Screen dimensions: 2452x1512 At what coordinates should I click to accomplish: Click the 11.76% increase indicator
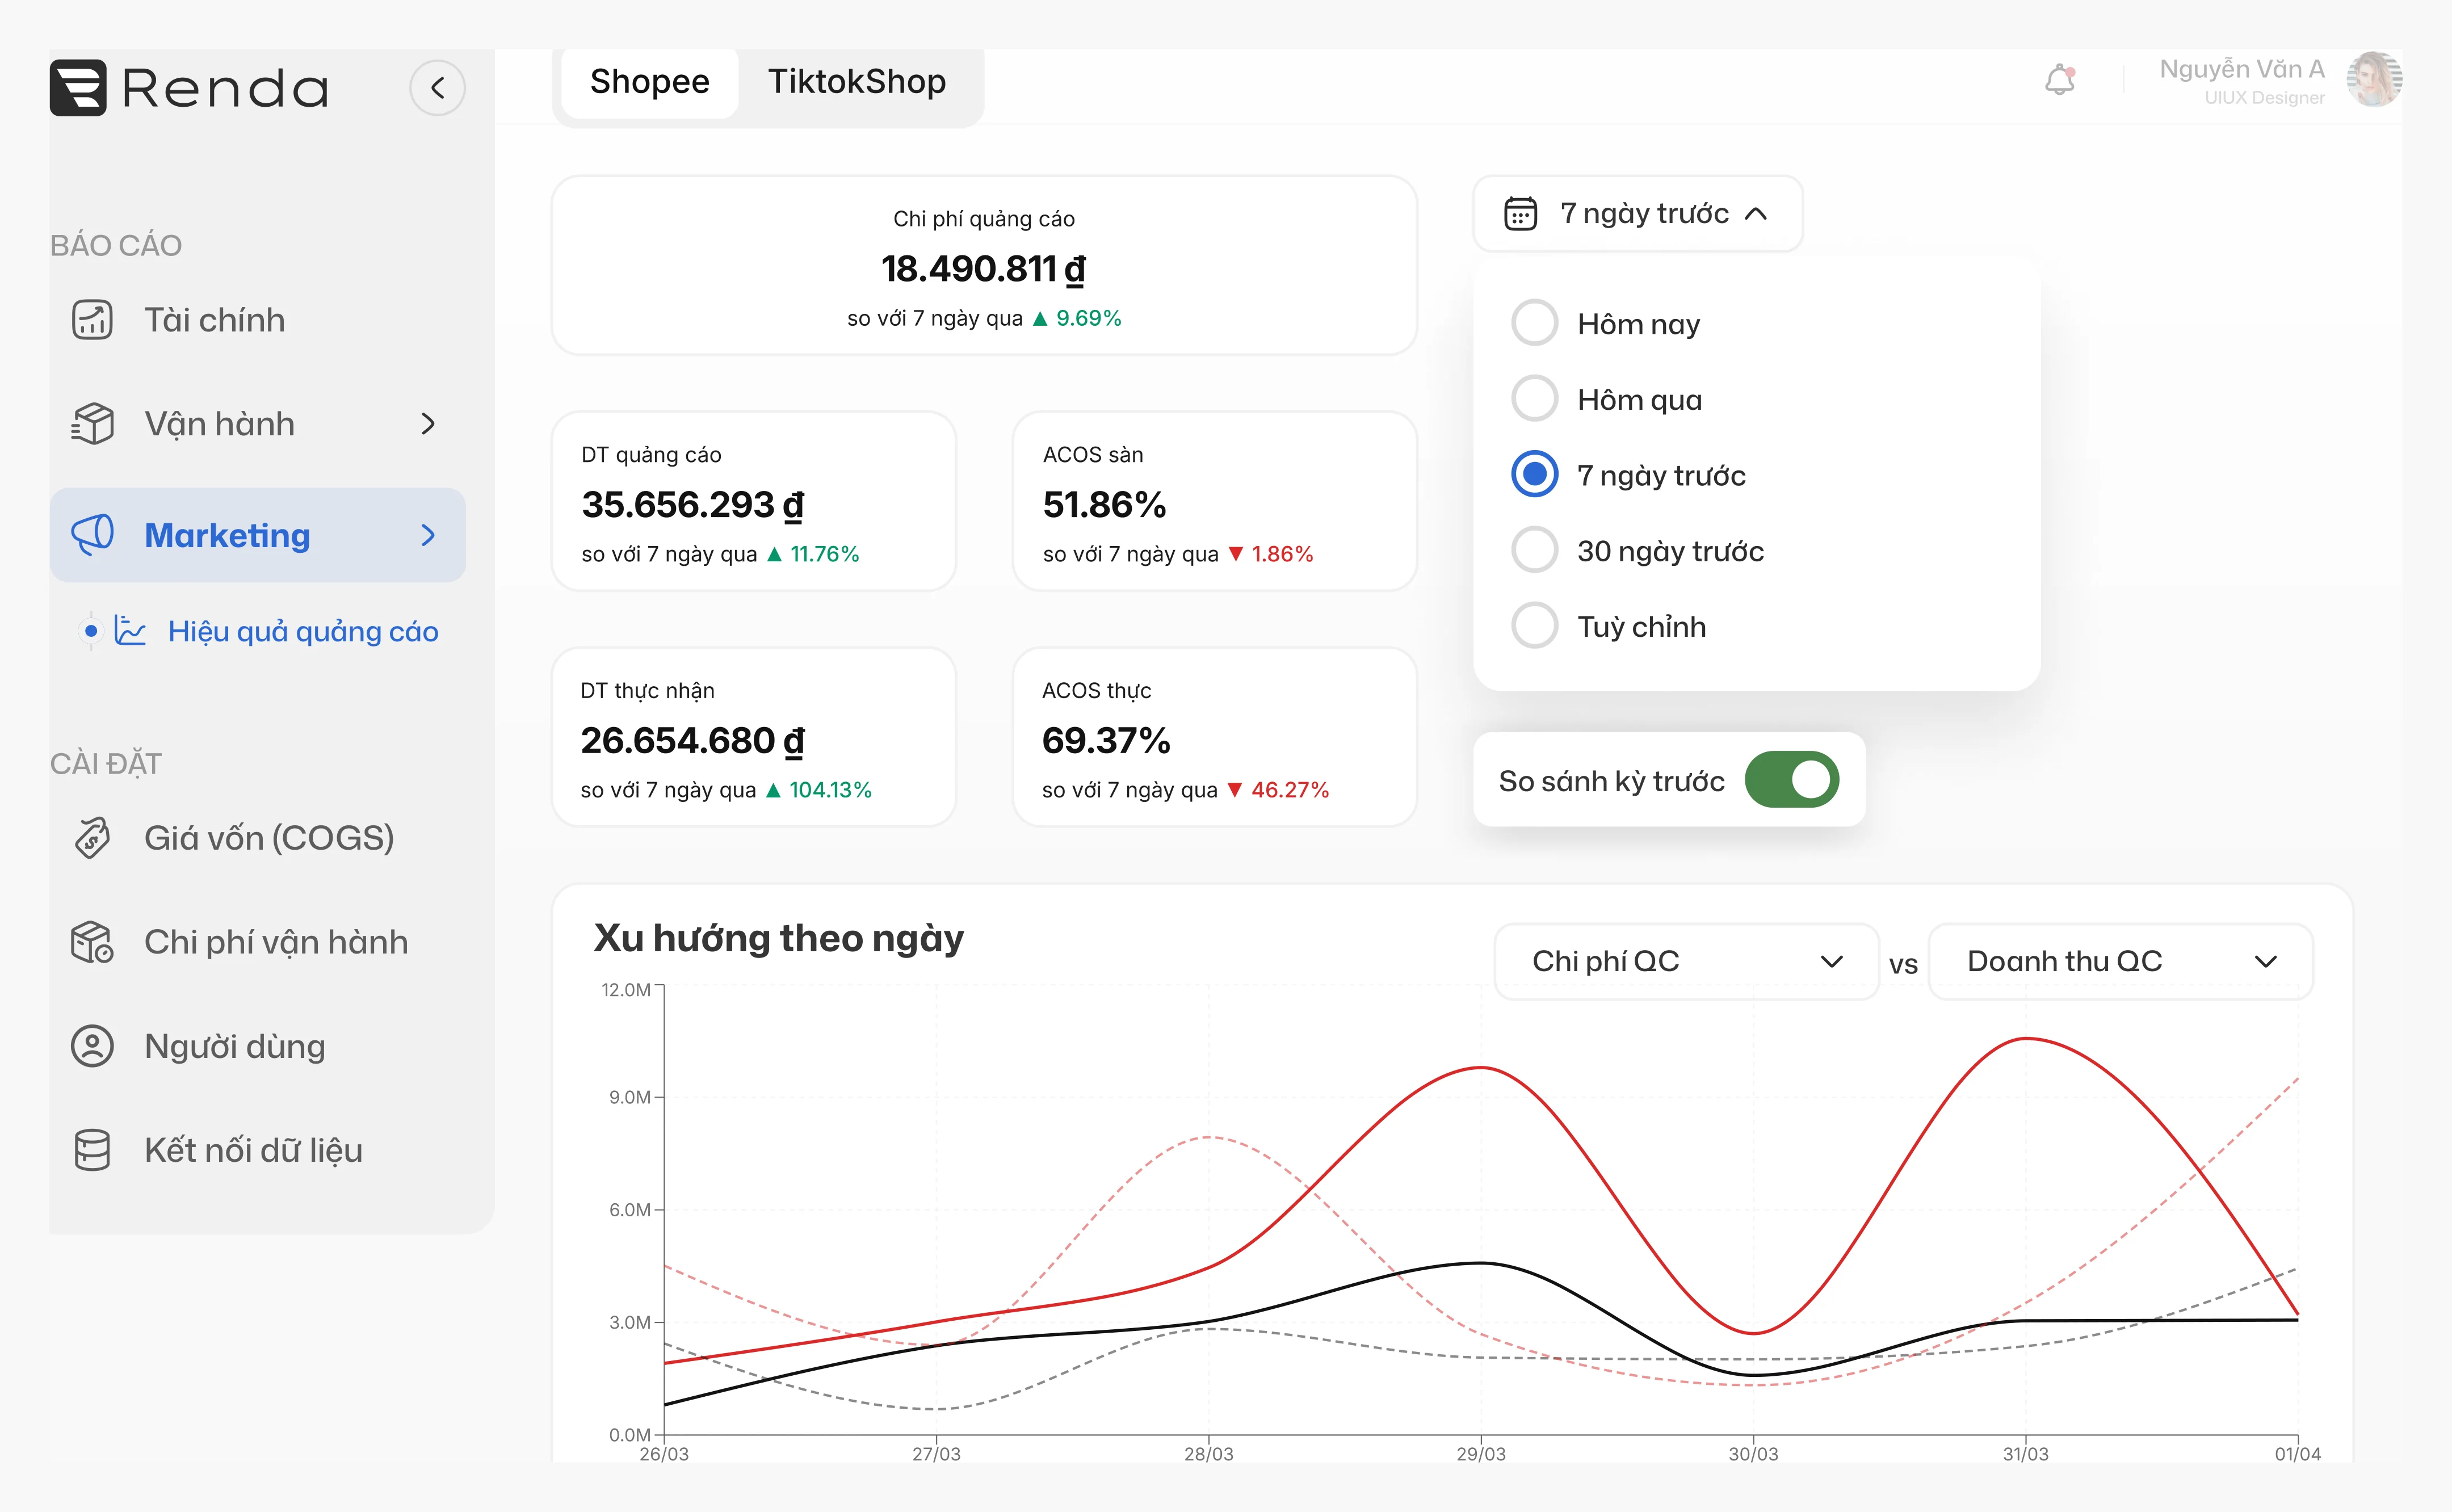pos(813,554)
